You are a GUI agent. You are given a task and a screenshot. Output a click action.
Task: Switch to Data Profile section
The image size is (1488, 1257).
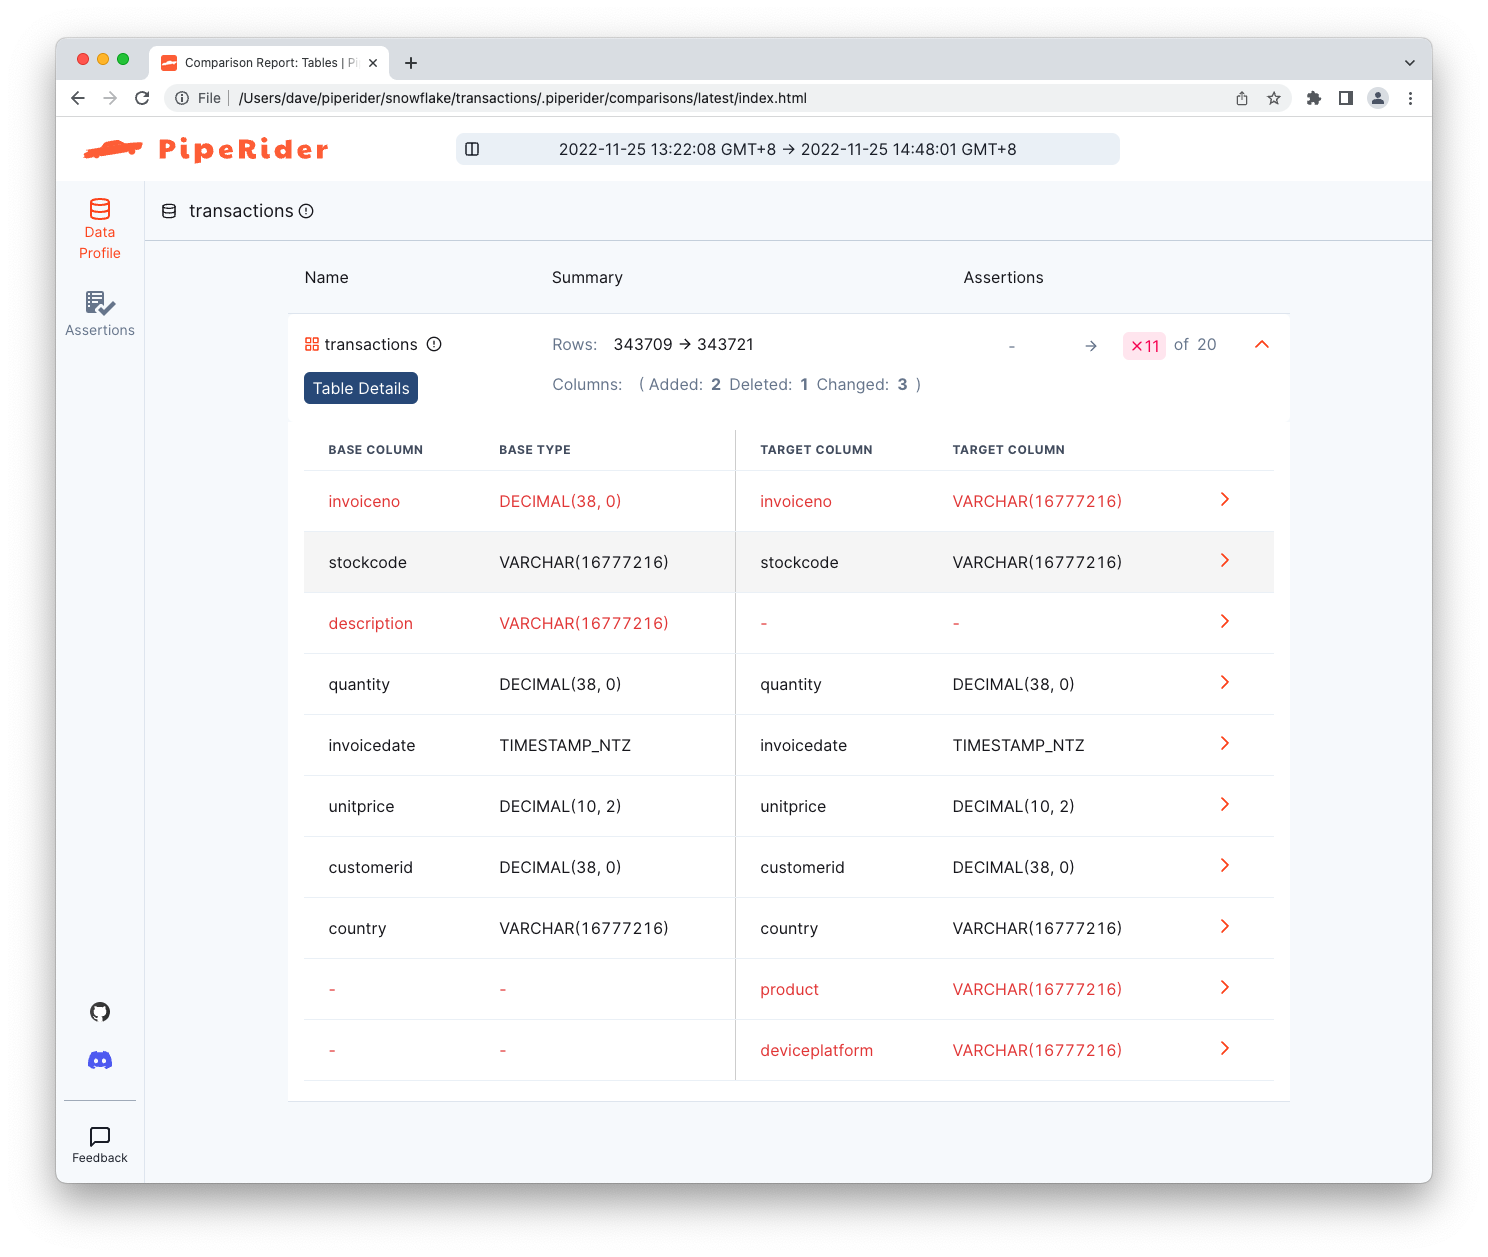[100, 229]
